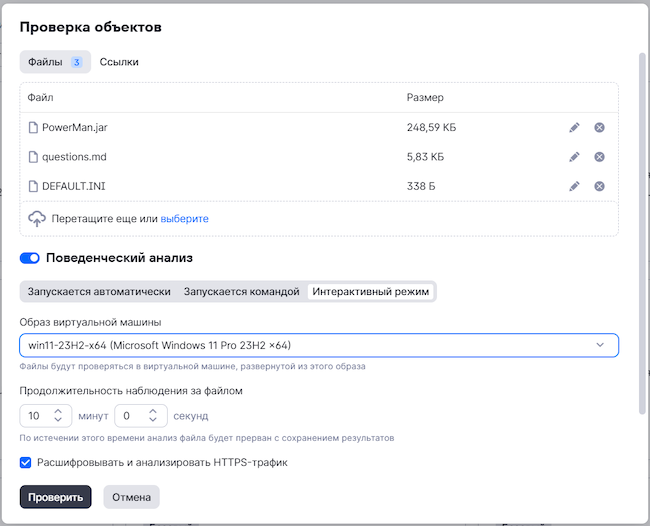The width and height of the screenshot is (650, 526).
Task: Disable the Поведенческий анализ toggle
Action: pyautogui.click(x=30, y=258)
